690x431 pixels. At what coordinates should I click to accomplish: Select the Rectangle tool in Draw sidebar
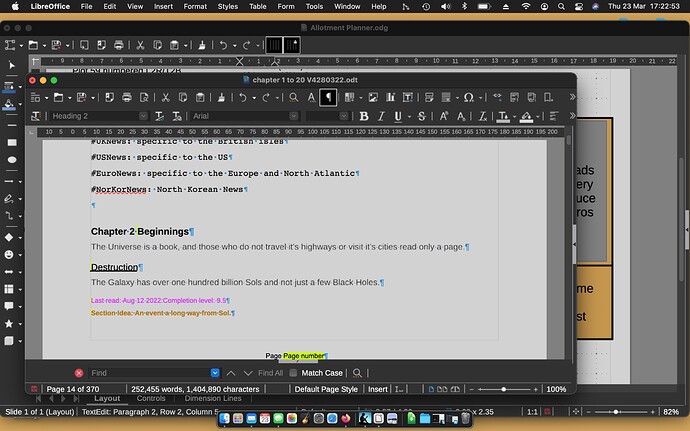12,143
